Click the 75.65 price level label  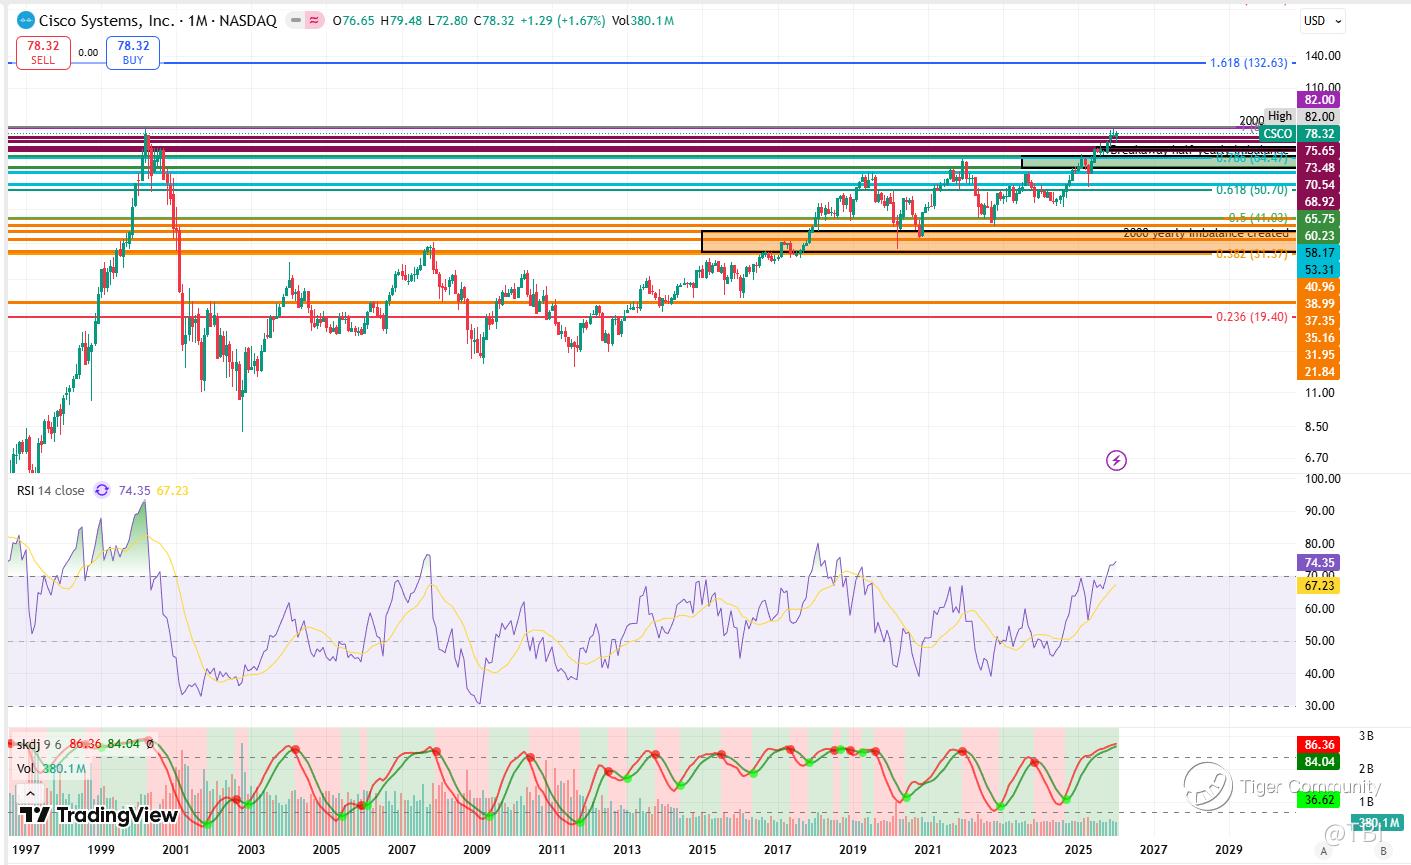1316,151
